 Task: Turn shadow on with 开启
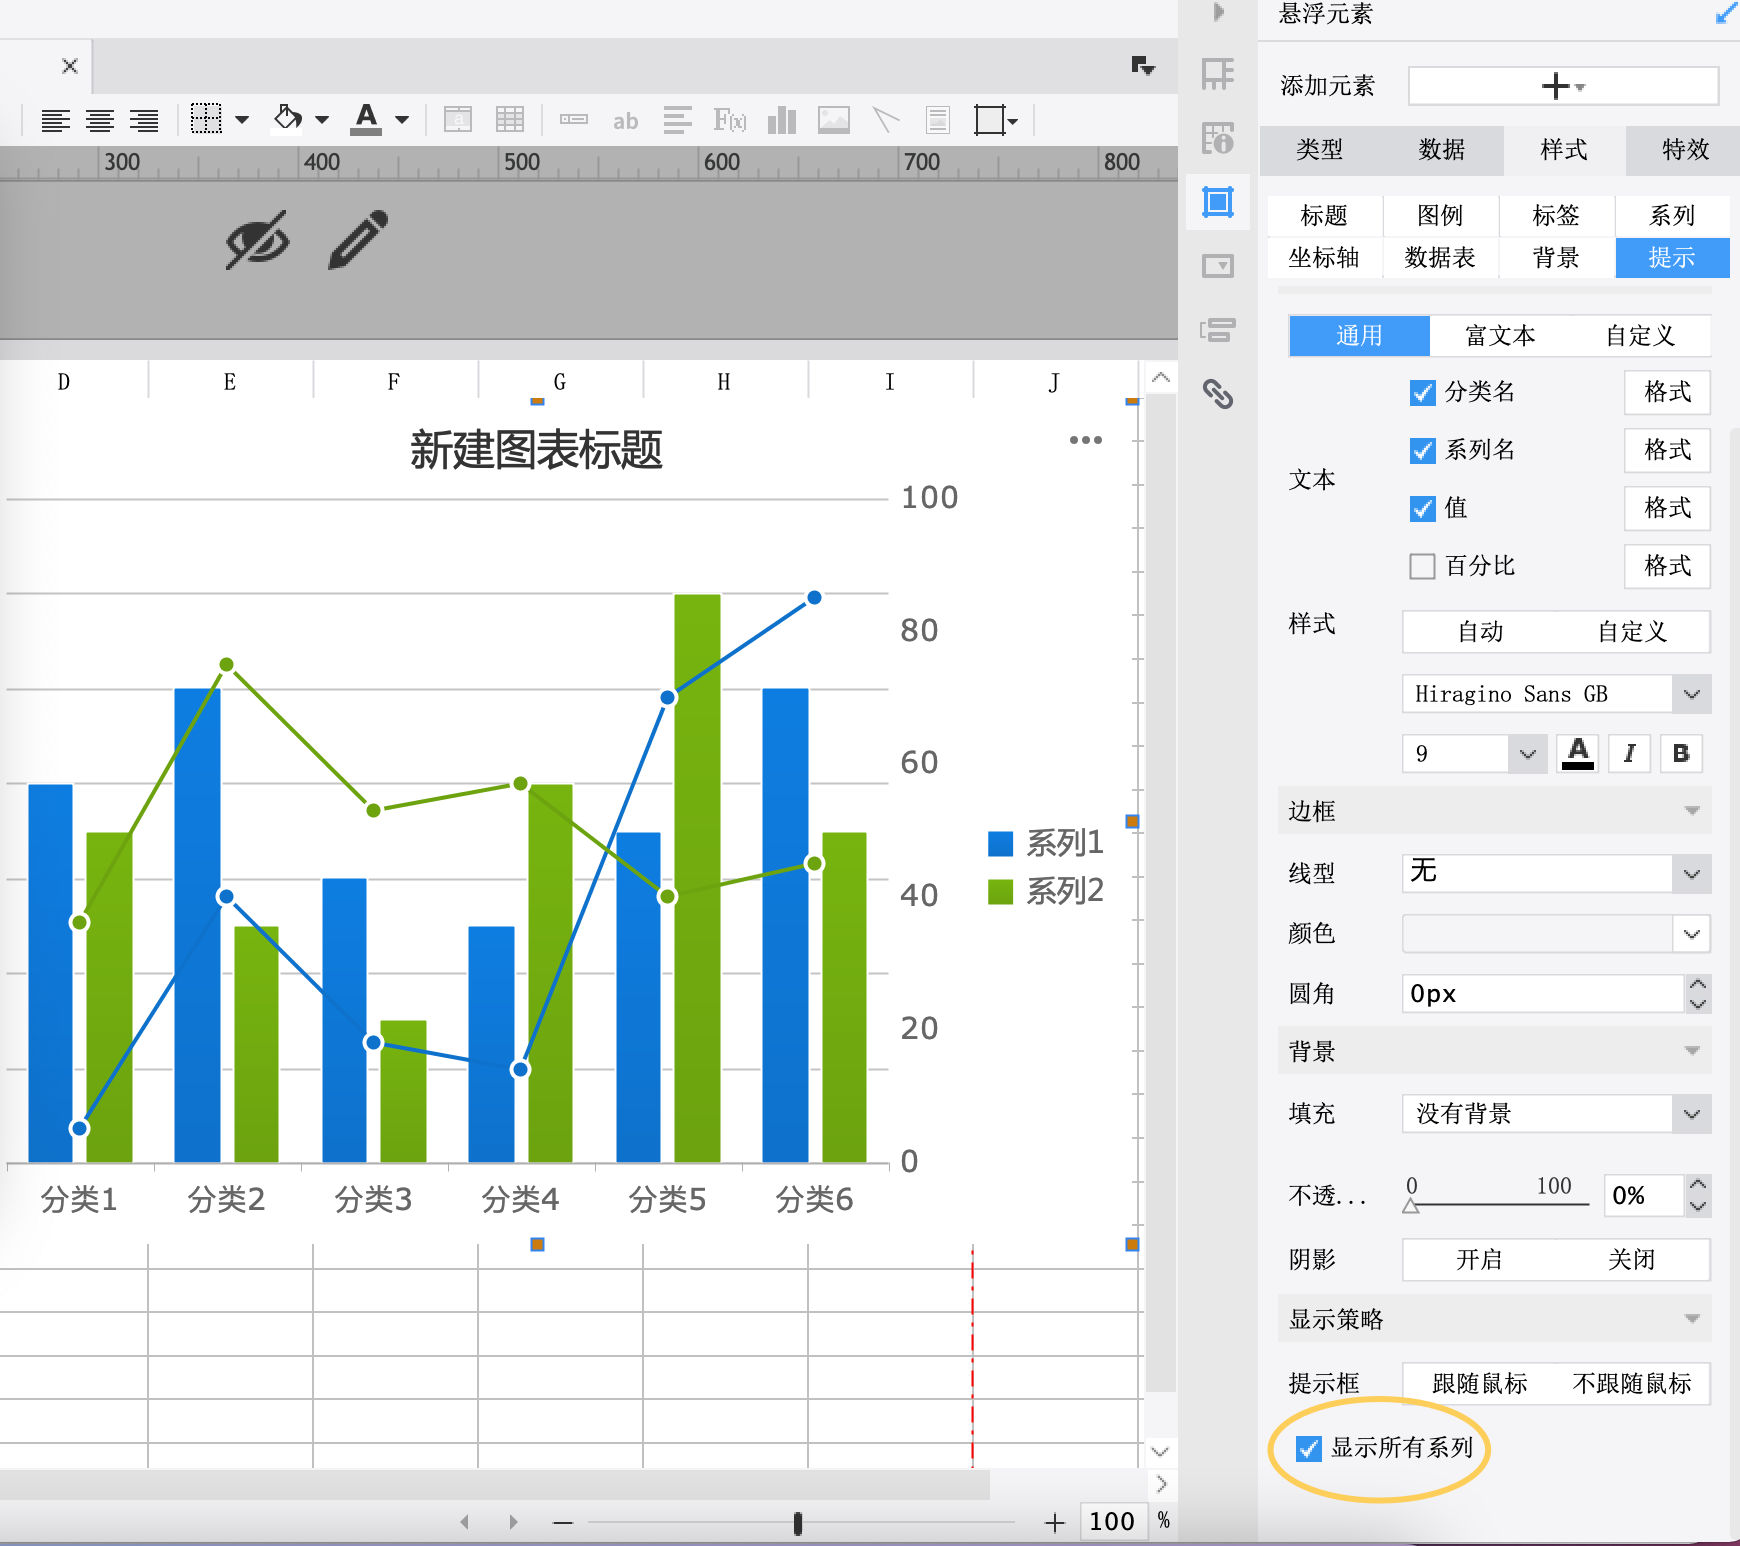pos(1480,1260)
